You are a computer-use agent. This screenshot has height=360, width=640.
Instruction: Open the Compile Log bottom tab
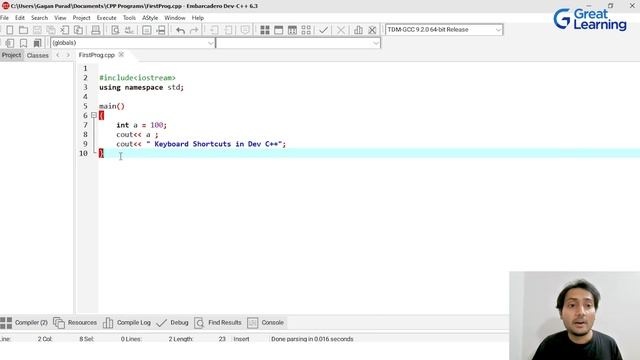(127, 323)
